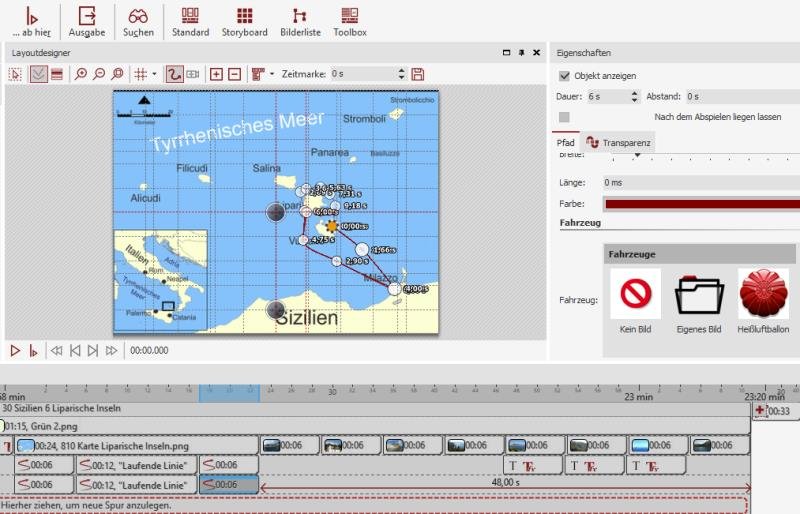Expand the grid options dropdown arrow

(x=154, y=74)
